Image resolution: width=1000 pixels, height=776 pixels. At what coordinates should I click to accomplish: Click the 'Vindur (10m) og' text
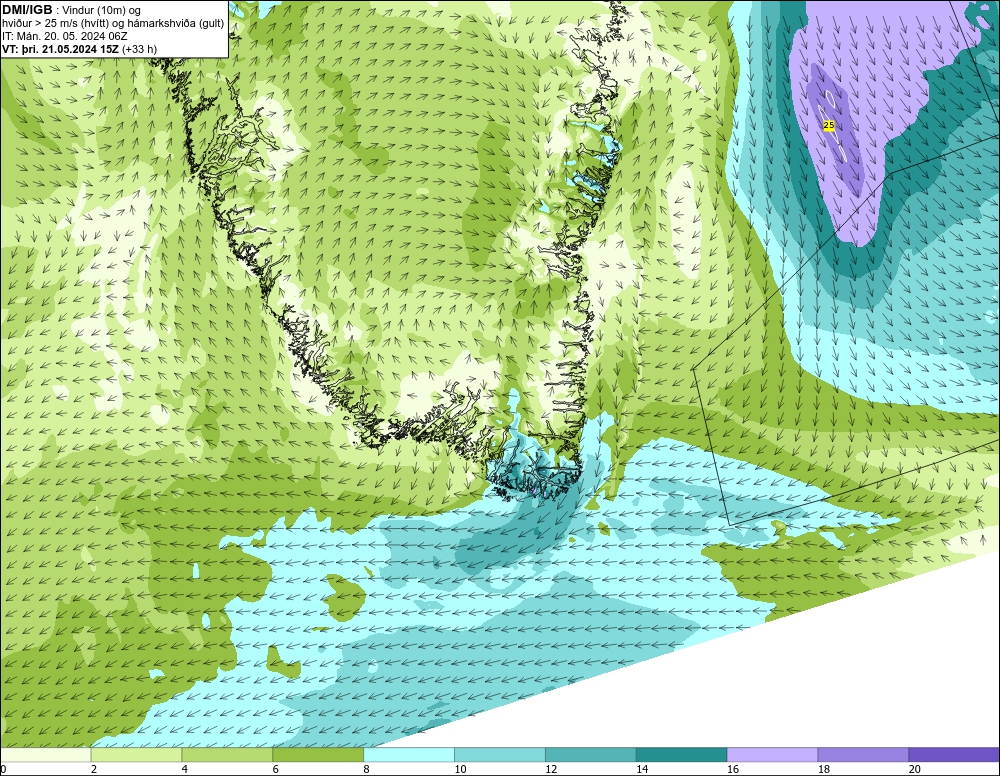[x=101, y=10]
